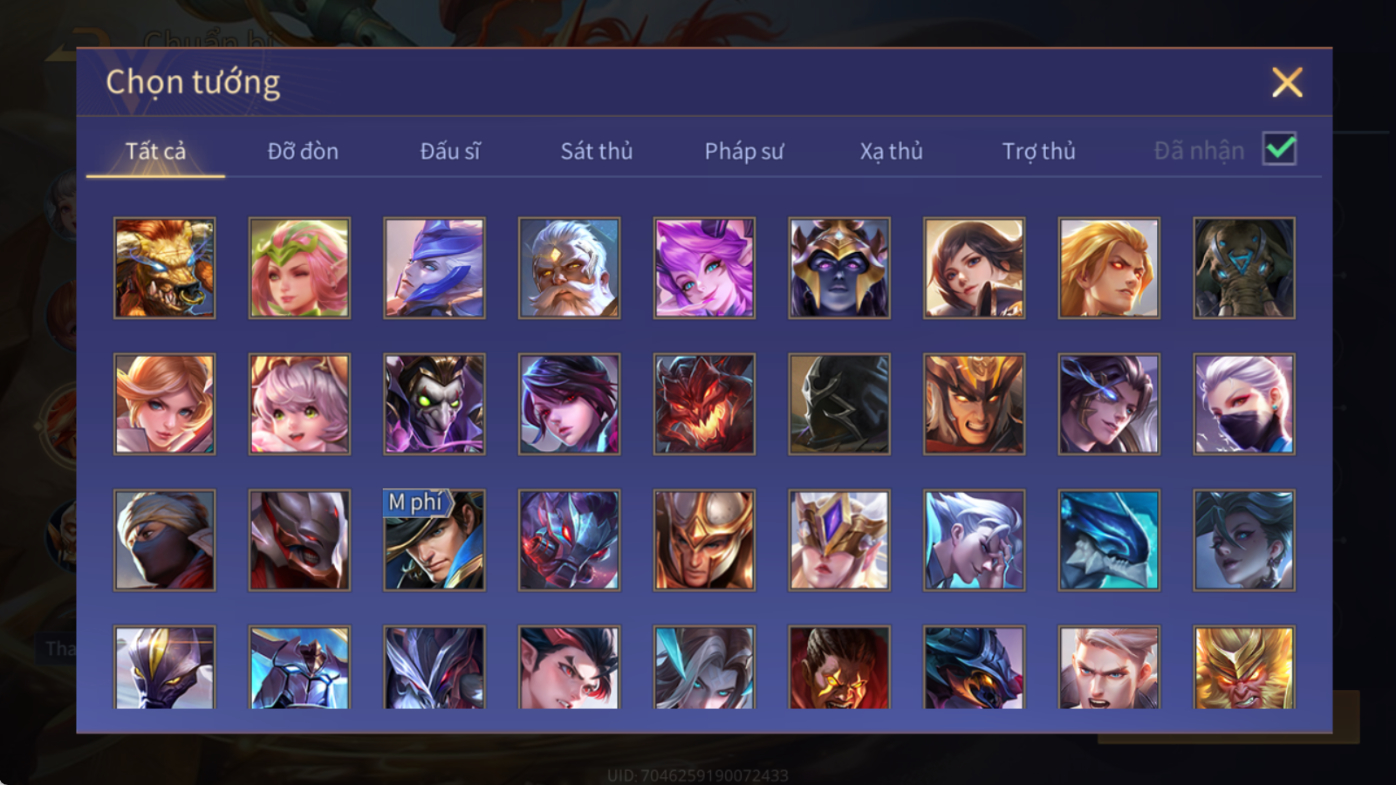
Task: Pick the pink-haired elf with leaf crown
Action: pos(299,268)
